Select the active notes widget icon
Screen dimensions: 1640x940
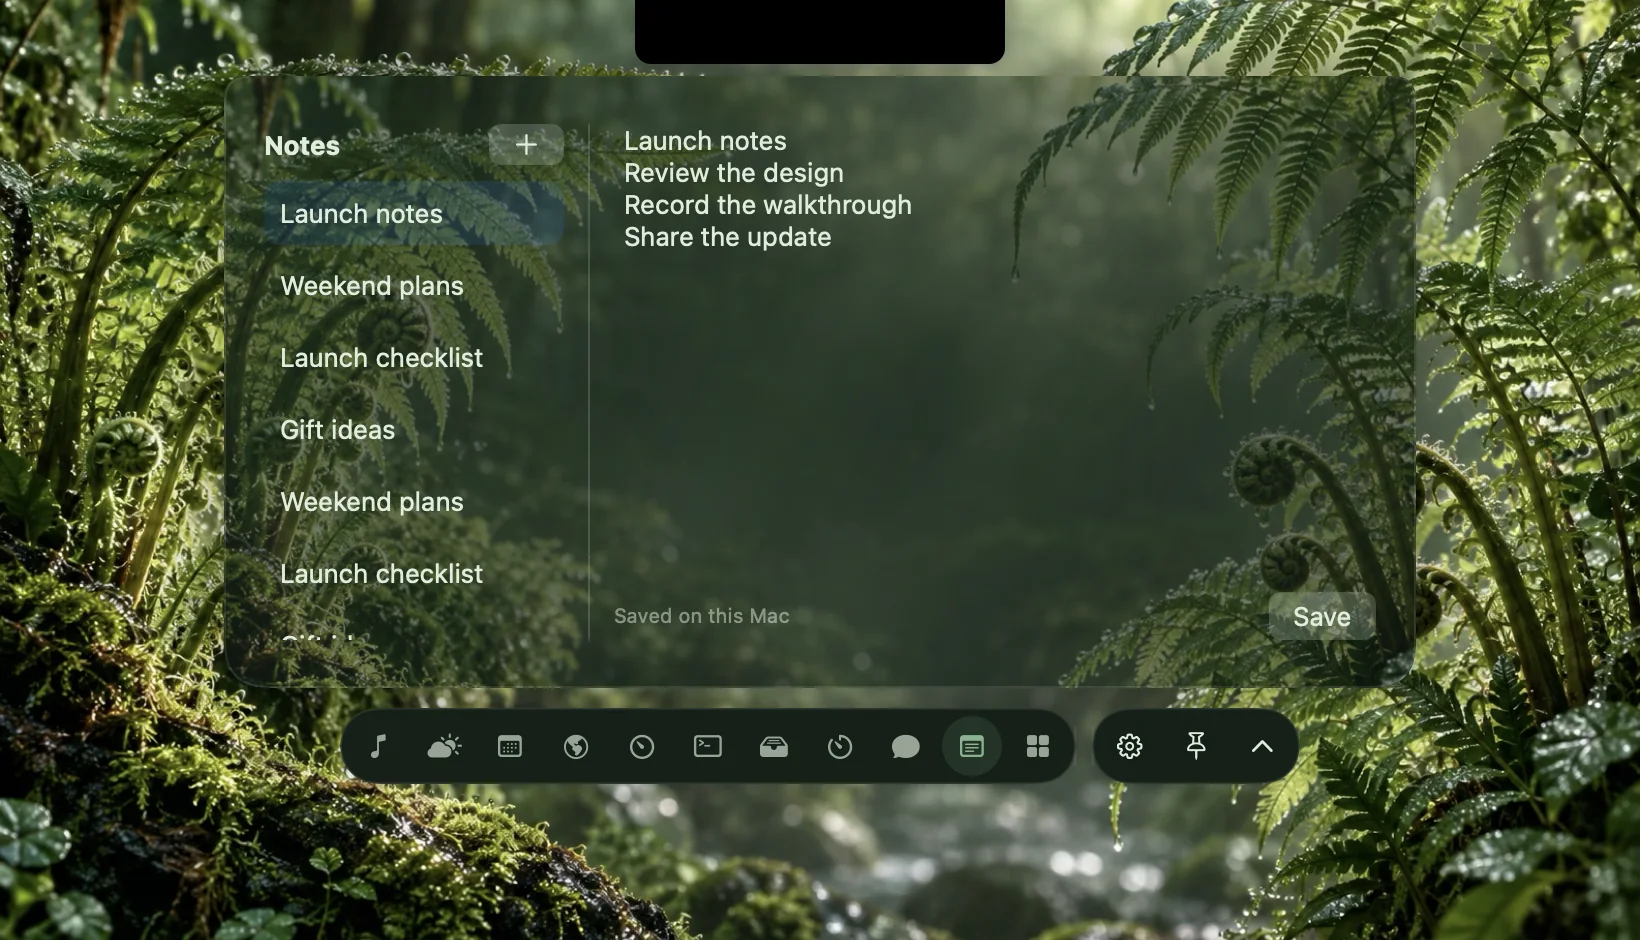pyautogui.click(x=972, y=746)
